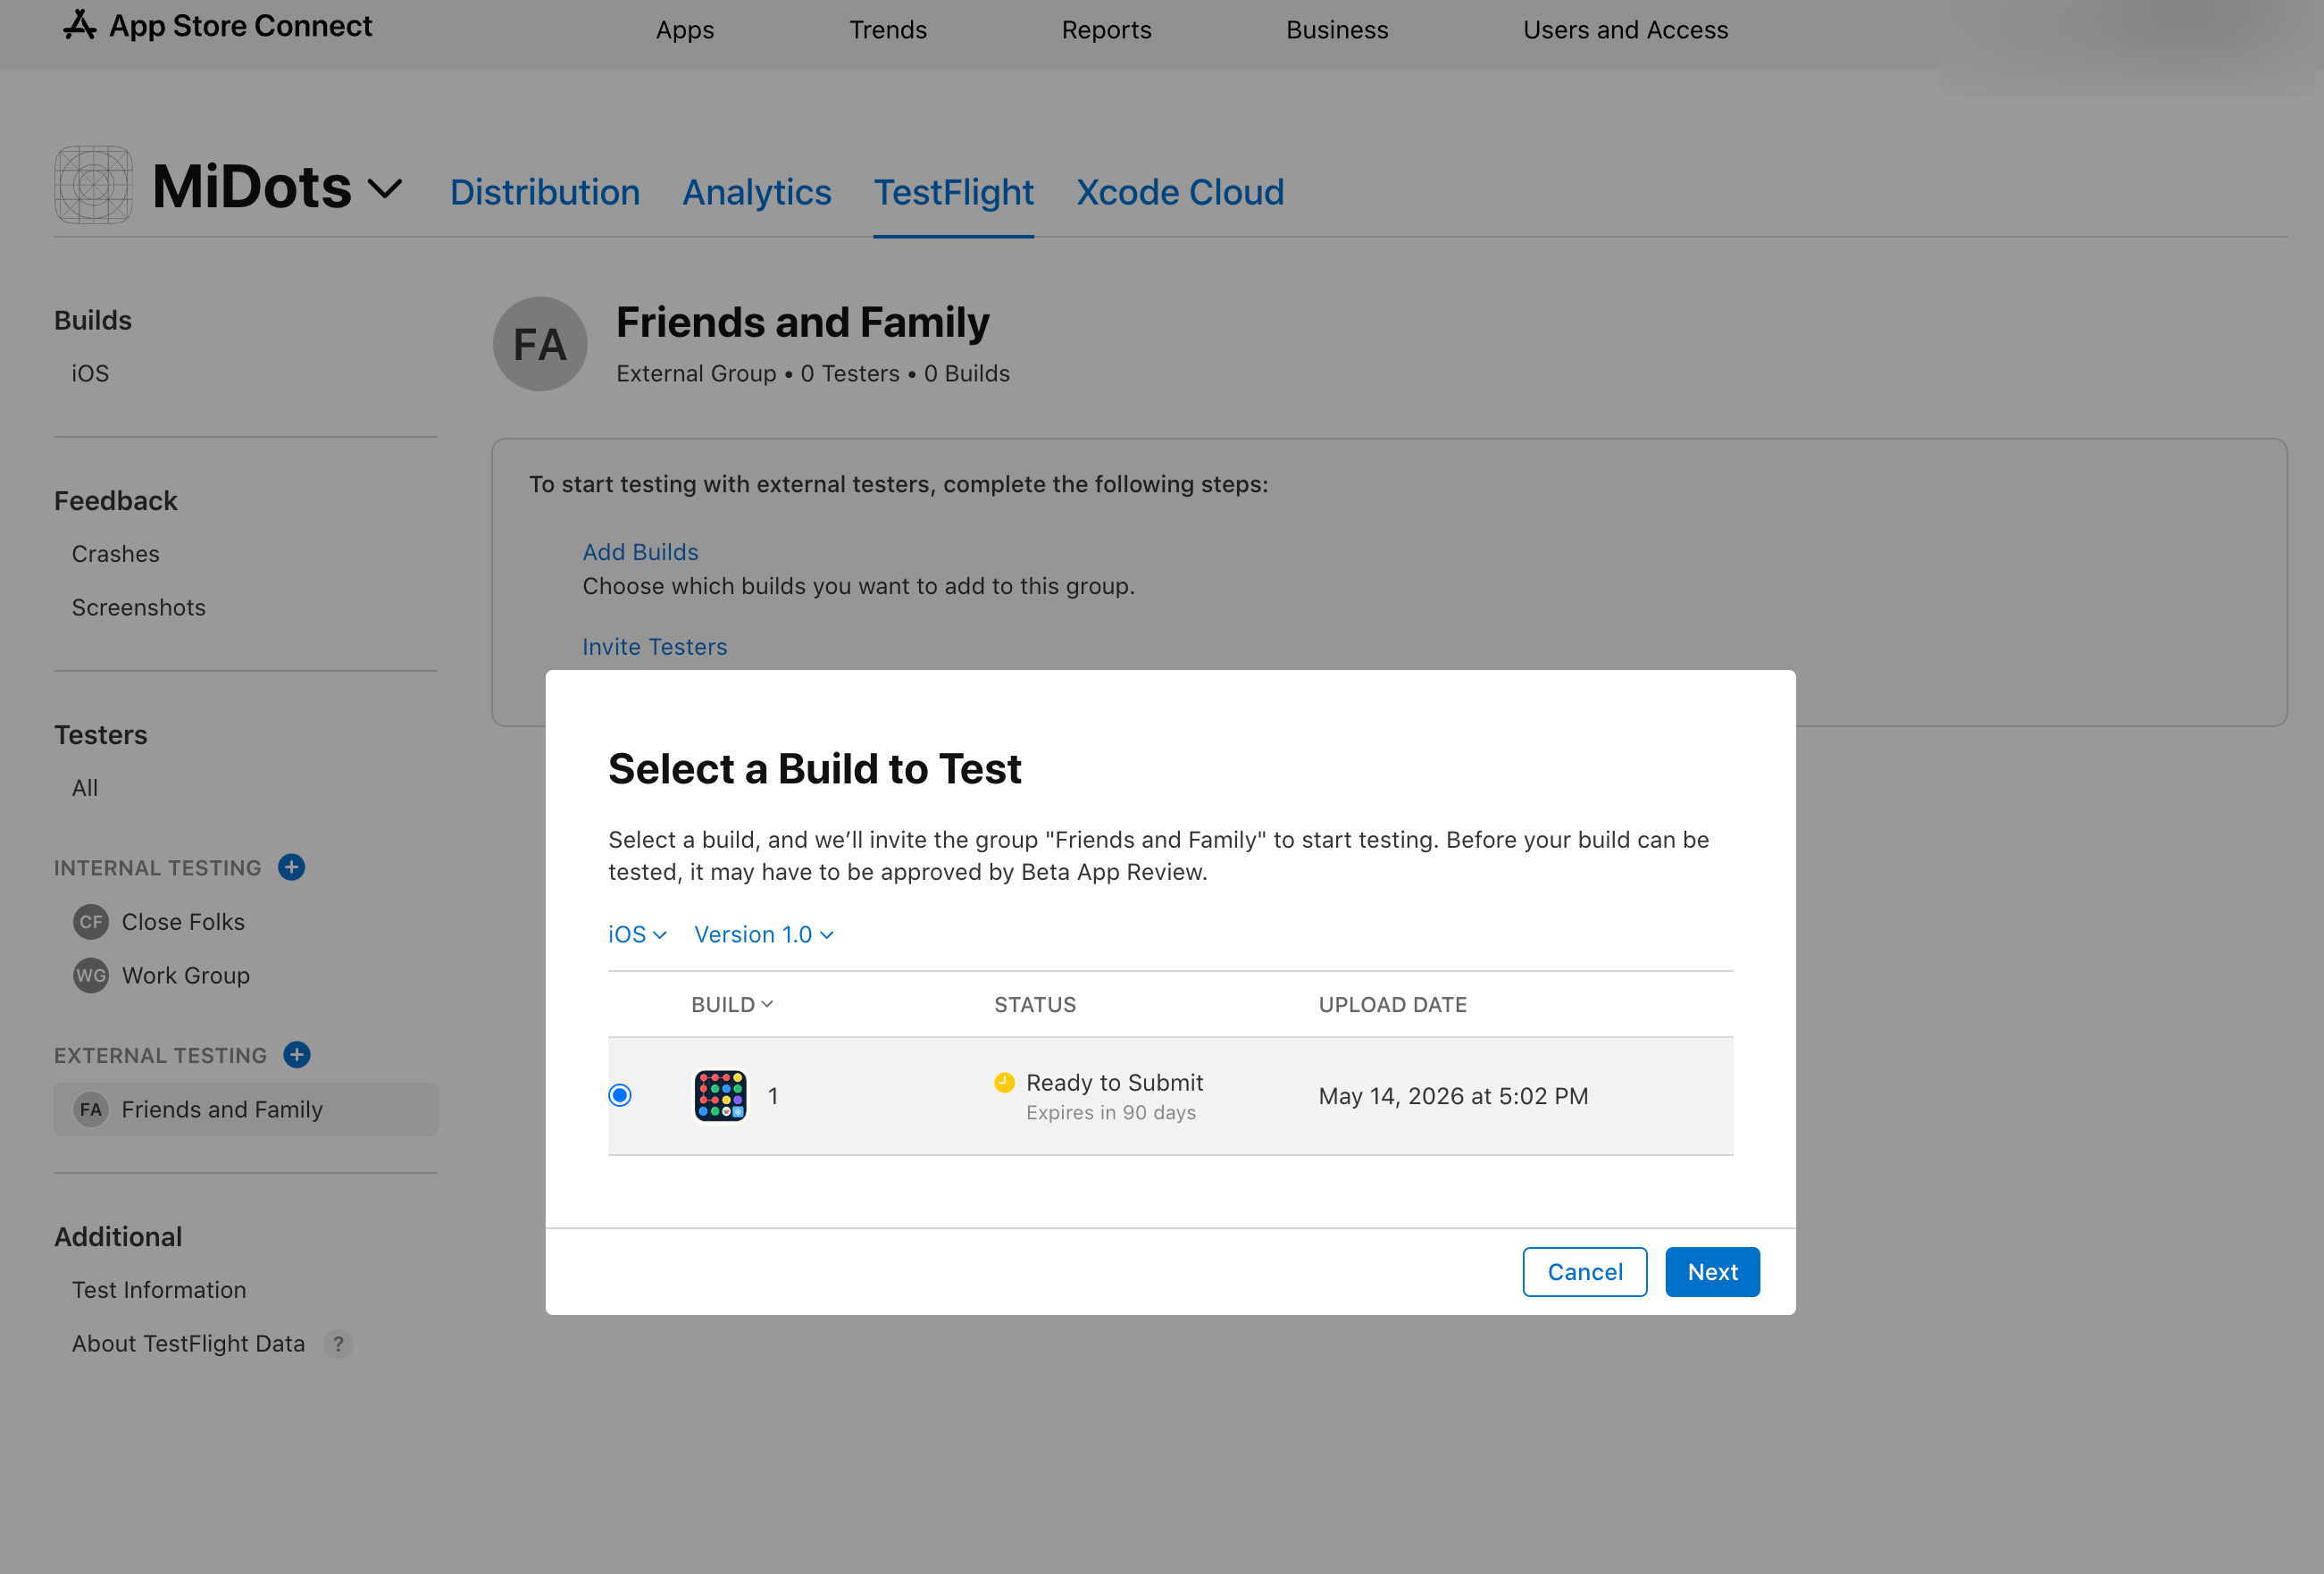Screen dimensions: 2324x1574
Task: Switch to the TestFlight tab
Action: (954, 192)
